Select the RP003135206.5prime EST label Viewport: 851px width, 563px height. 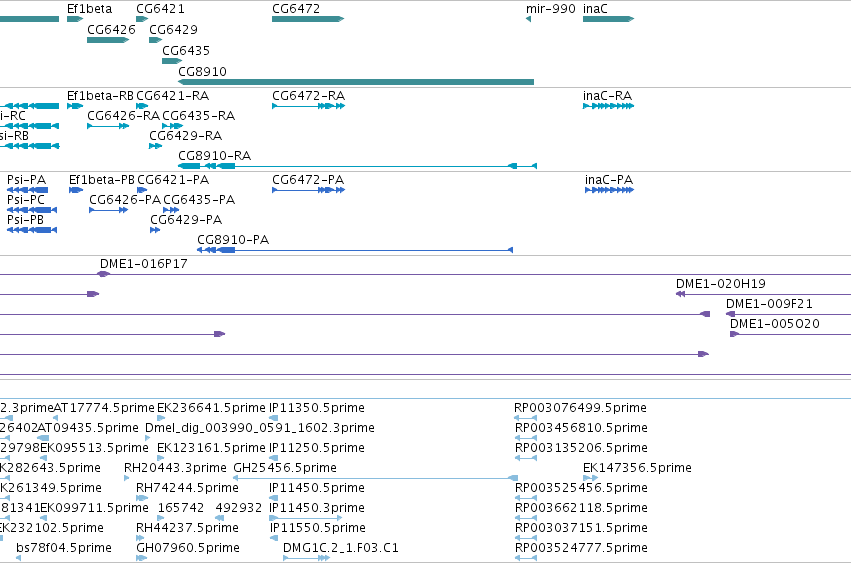581,448
